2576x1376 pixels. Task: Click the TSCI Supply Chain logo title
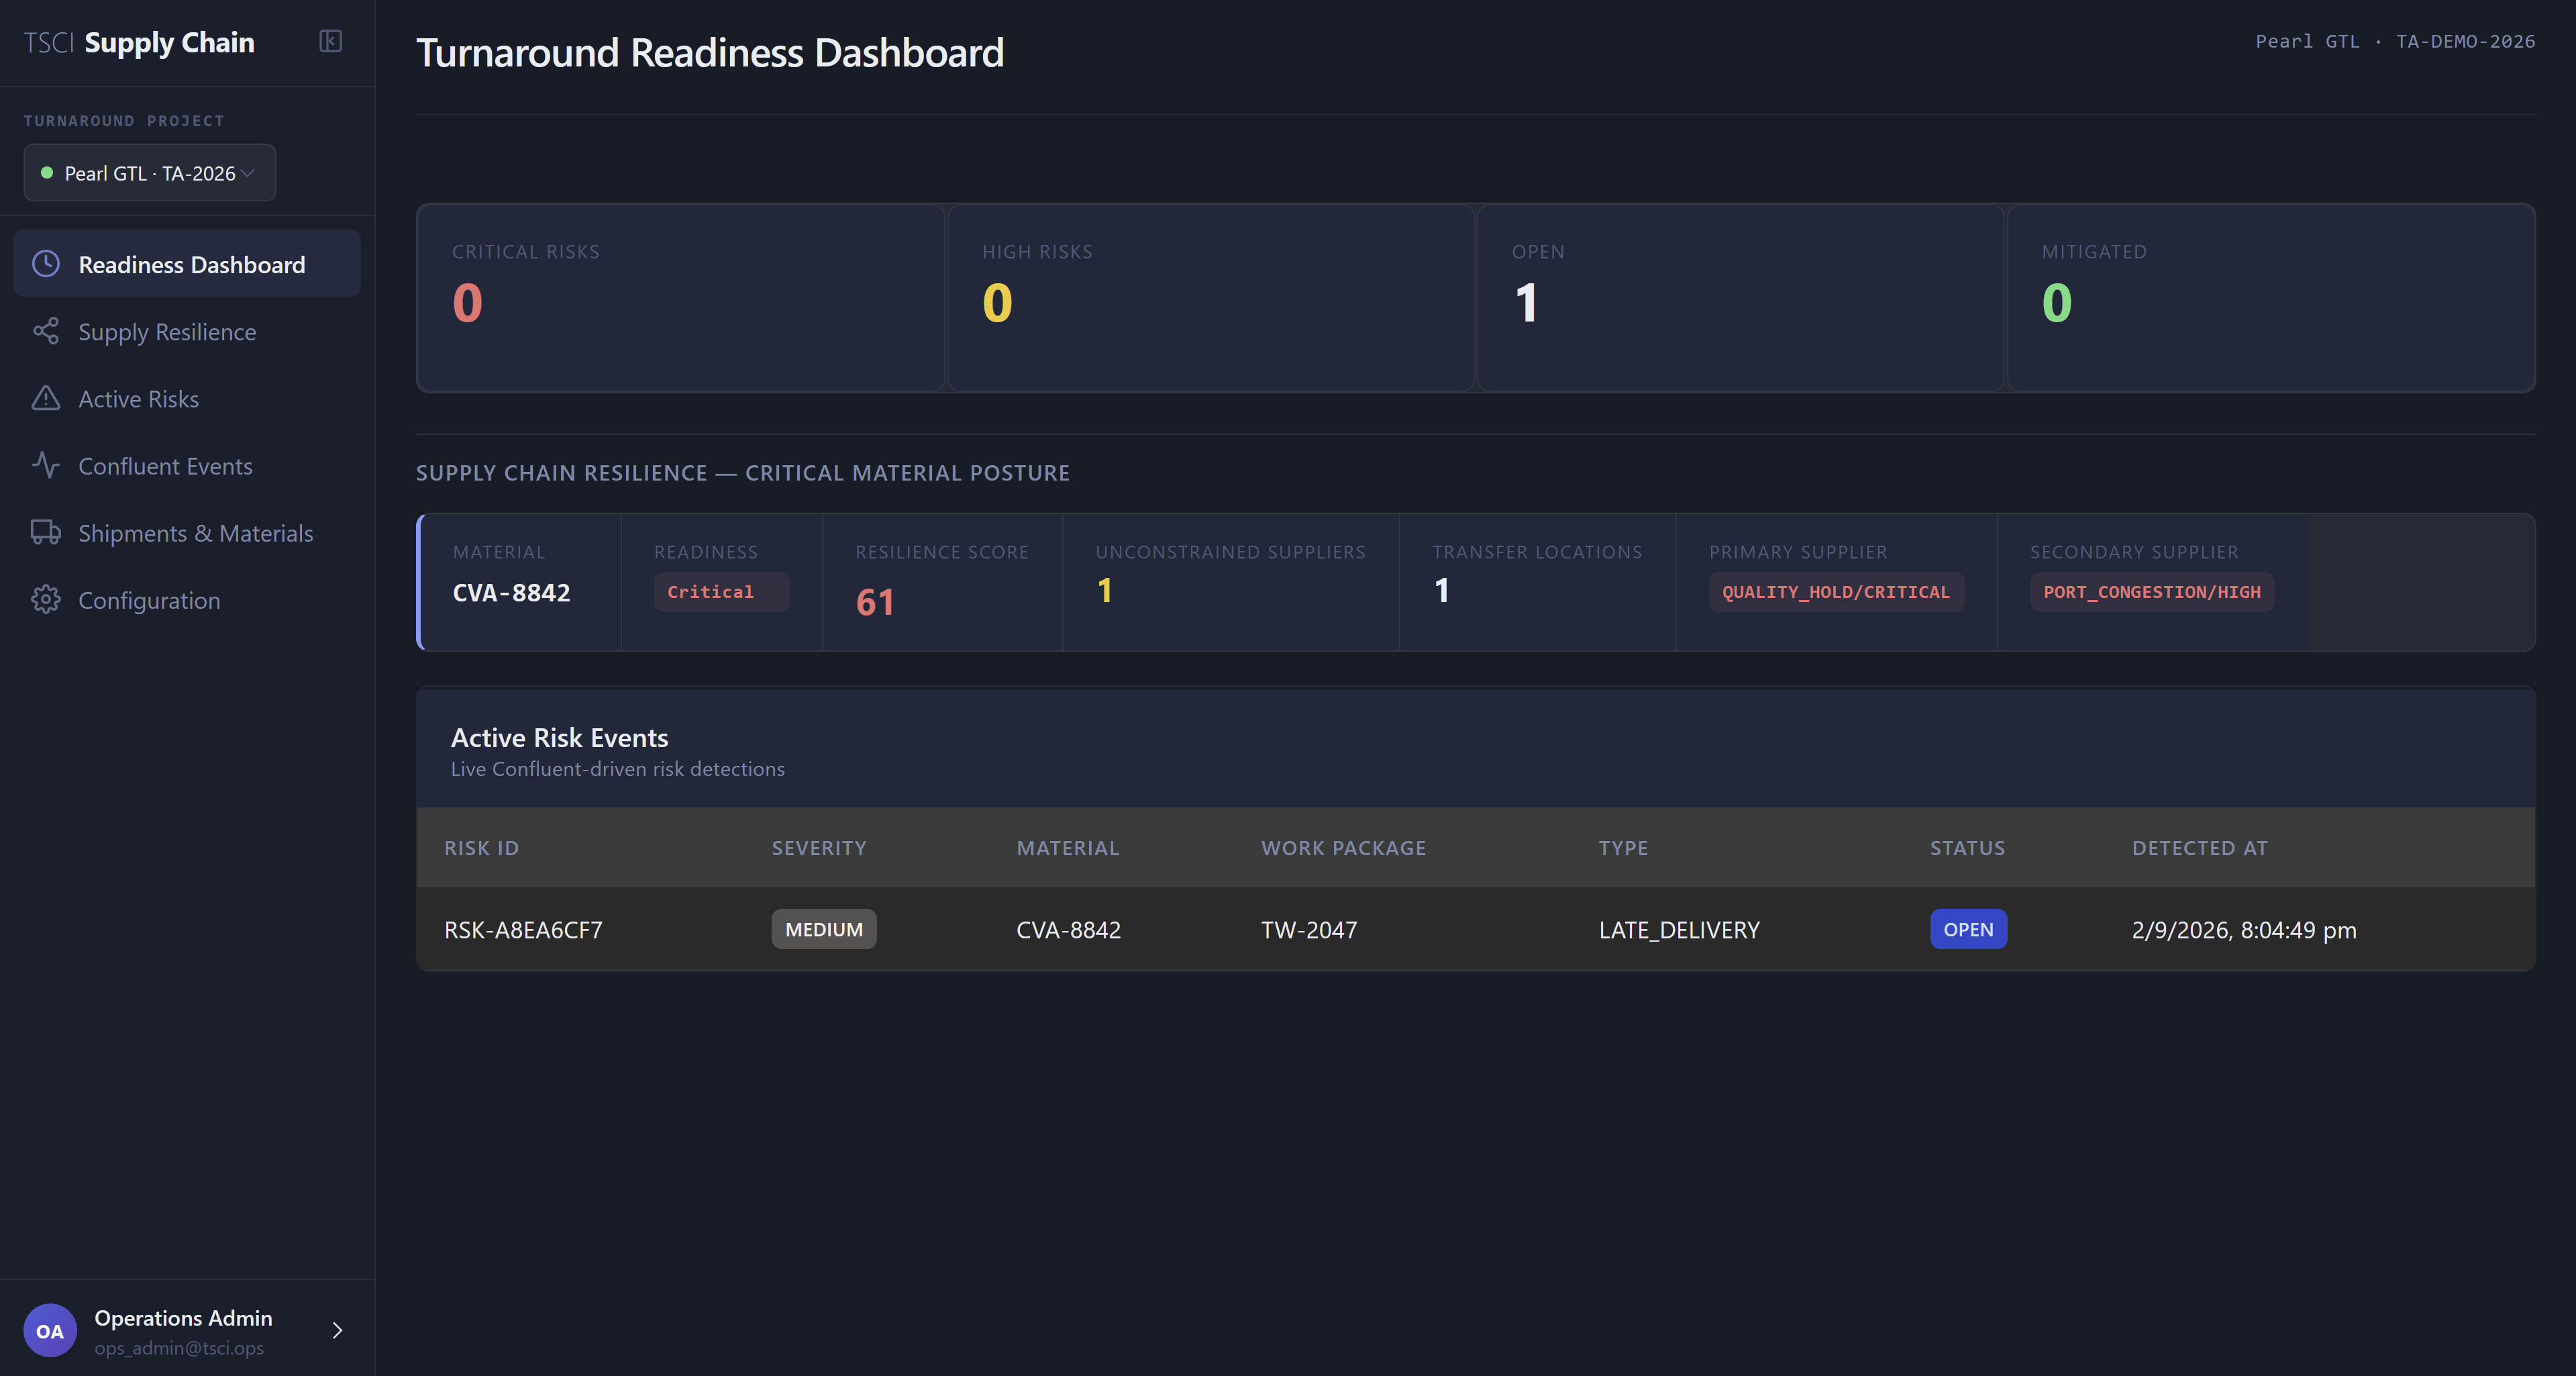click(x=139, y=42)
